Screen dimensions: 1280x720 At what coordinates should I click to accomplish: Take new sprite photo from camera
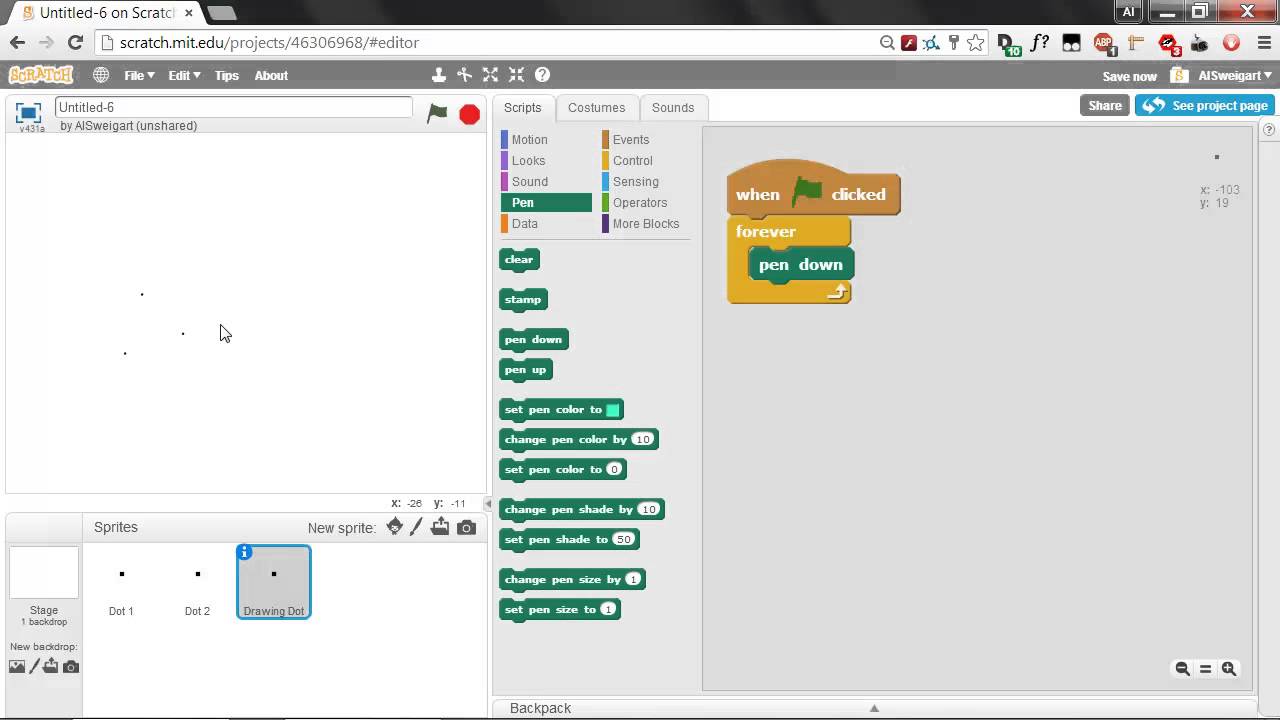point(466,527)
